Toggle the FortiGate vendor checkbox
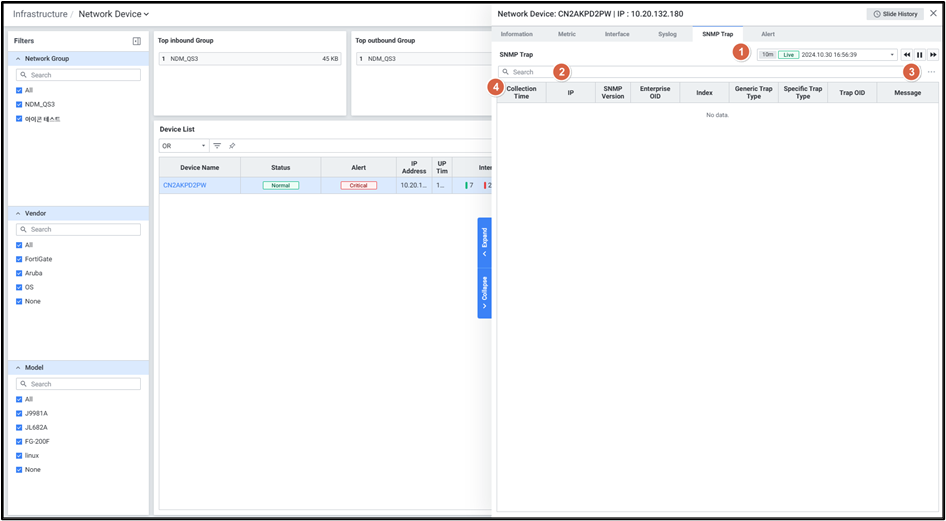 coord(19,259)
